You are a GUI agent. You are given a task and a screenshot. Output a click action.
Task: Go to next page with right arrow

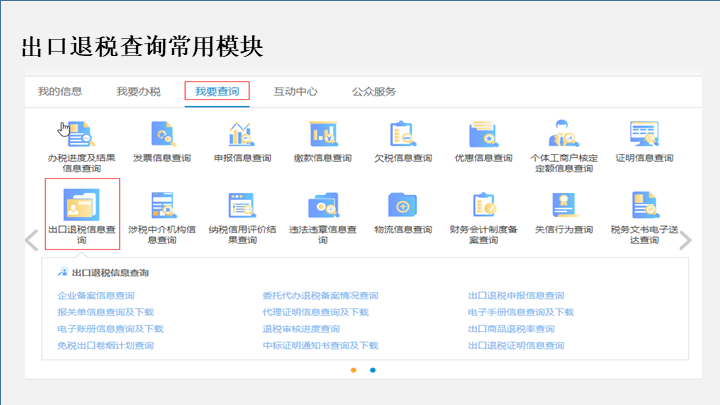click(x=685, y=240)
